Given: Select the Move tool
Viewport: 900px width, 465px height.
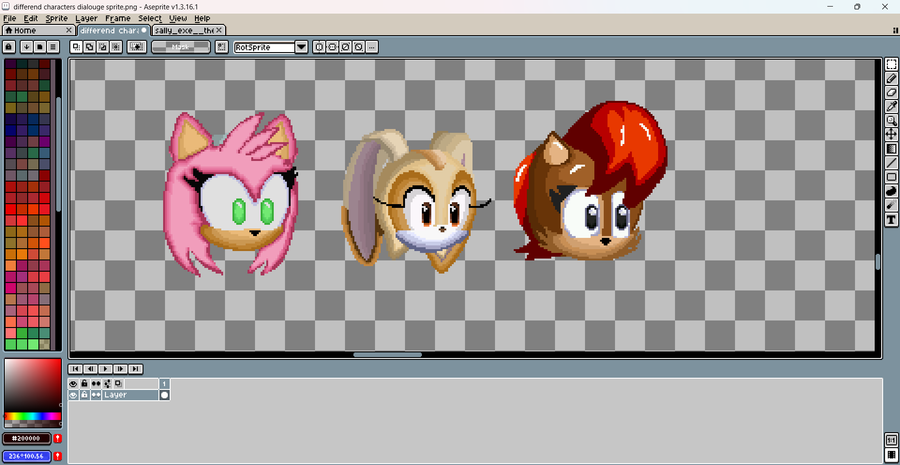Looking at the screenshot, I should (891, 134).
